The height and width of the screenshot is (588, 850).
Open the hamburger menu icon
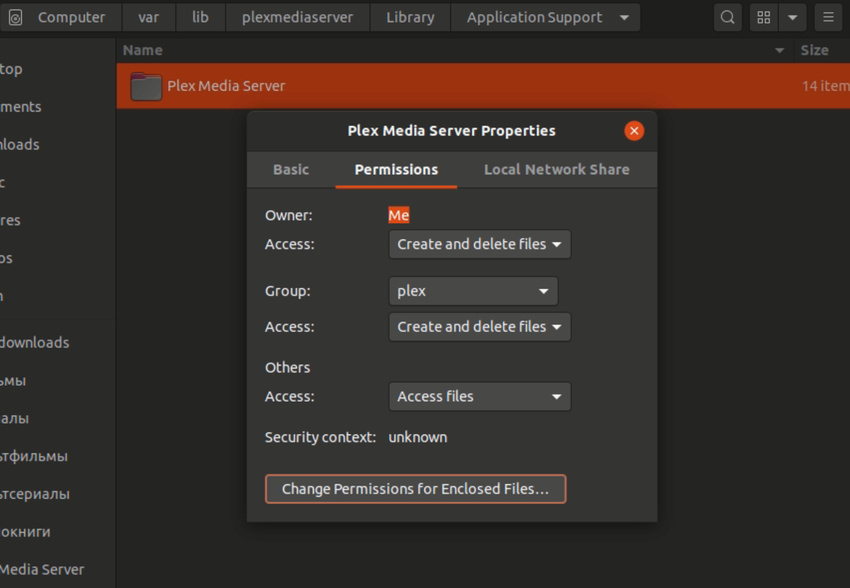click(x=828, y=17)
